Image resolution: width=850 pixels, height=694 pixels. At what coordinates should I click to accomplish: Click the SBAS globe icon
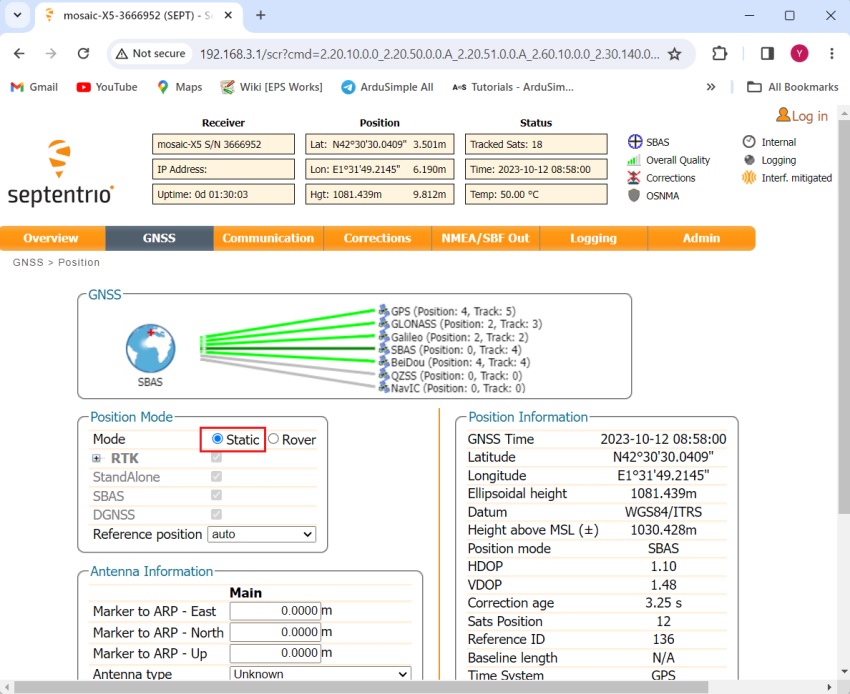[x=150, y=349]
